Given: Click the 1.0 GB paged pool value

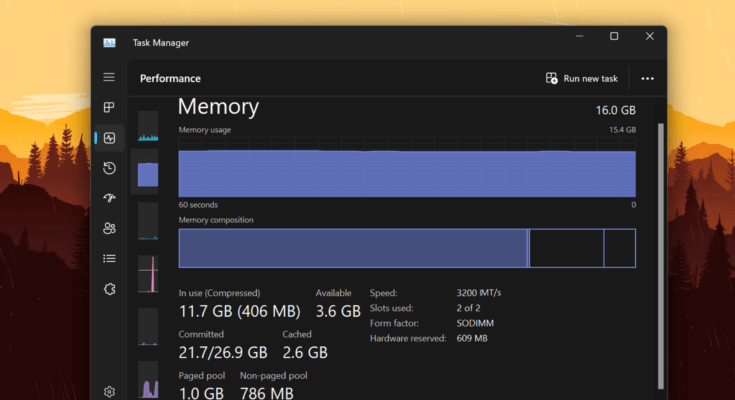Looking at the screenshot, I should pyautogui.click(x=202, y=393).
